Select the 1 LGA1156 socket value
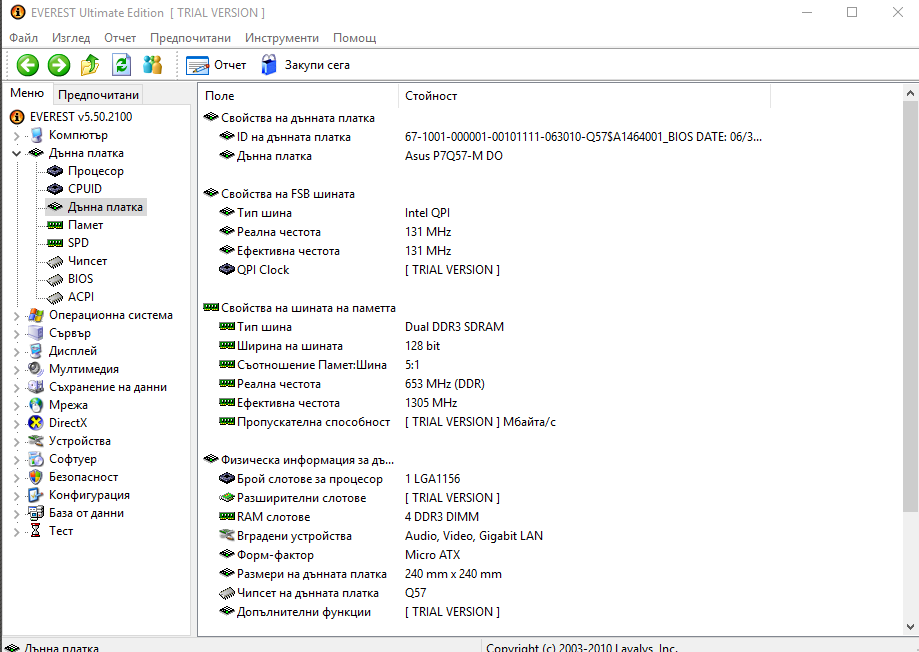The height and width of the screenshot is (652, 919). [433, 478]
